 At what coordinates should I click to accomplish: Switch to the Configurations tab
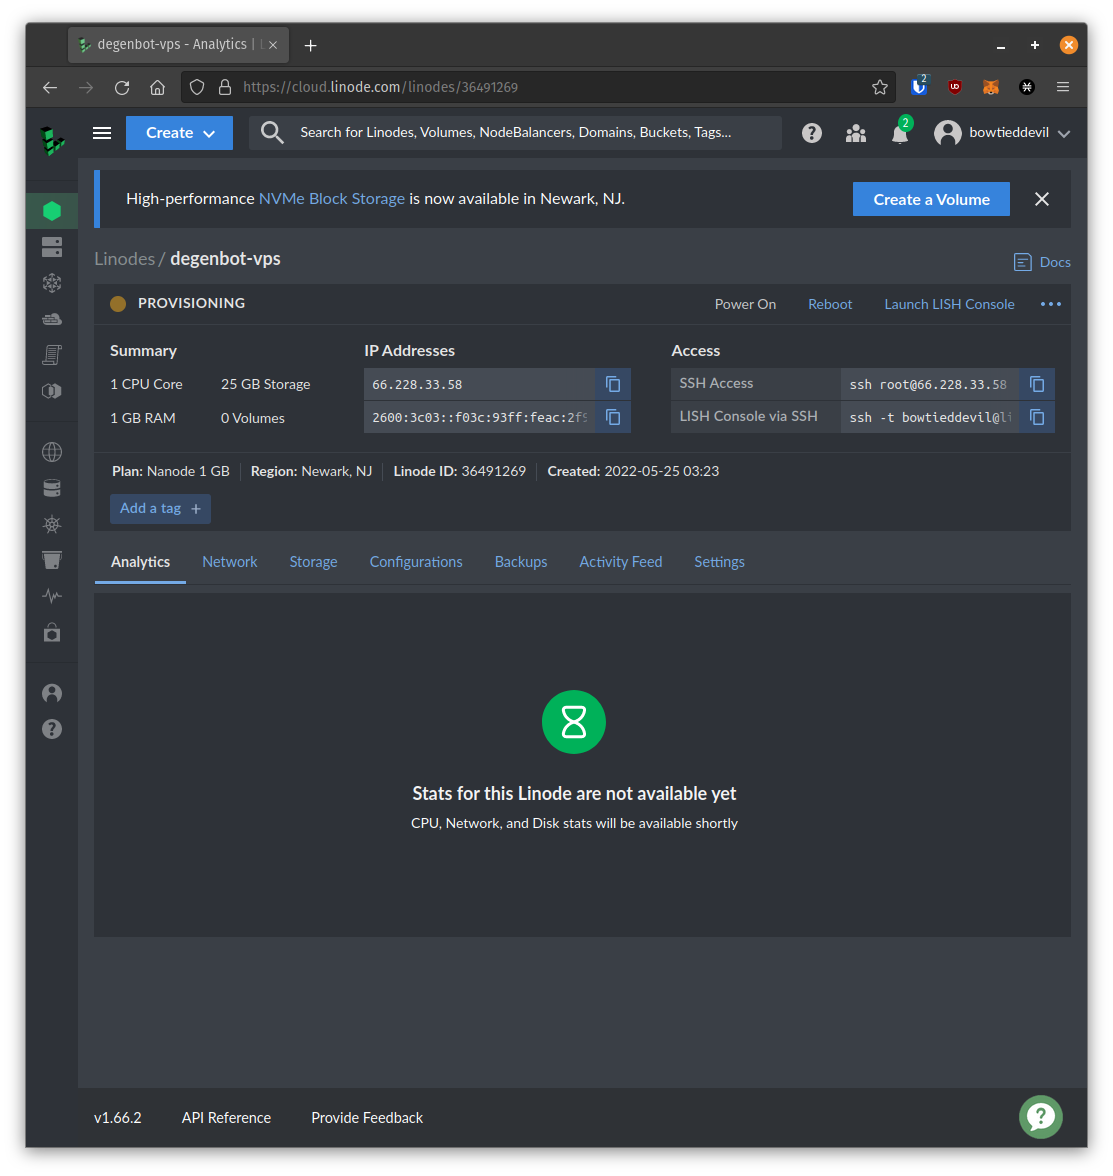pos(416,562)
